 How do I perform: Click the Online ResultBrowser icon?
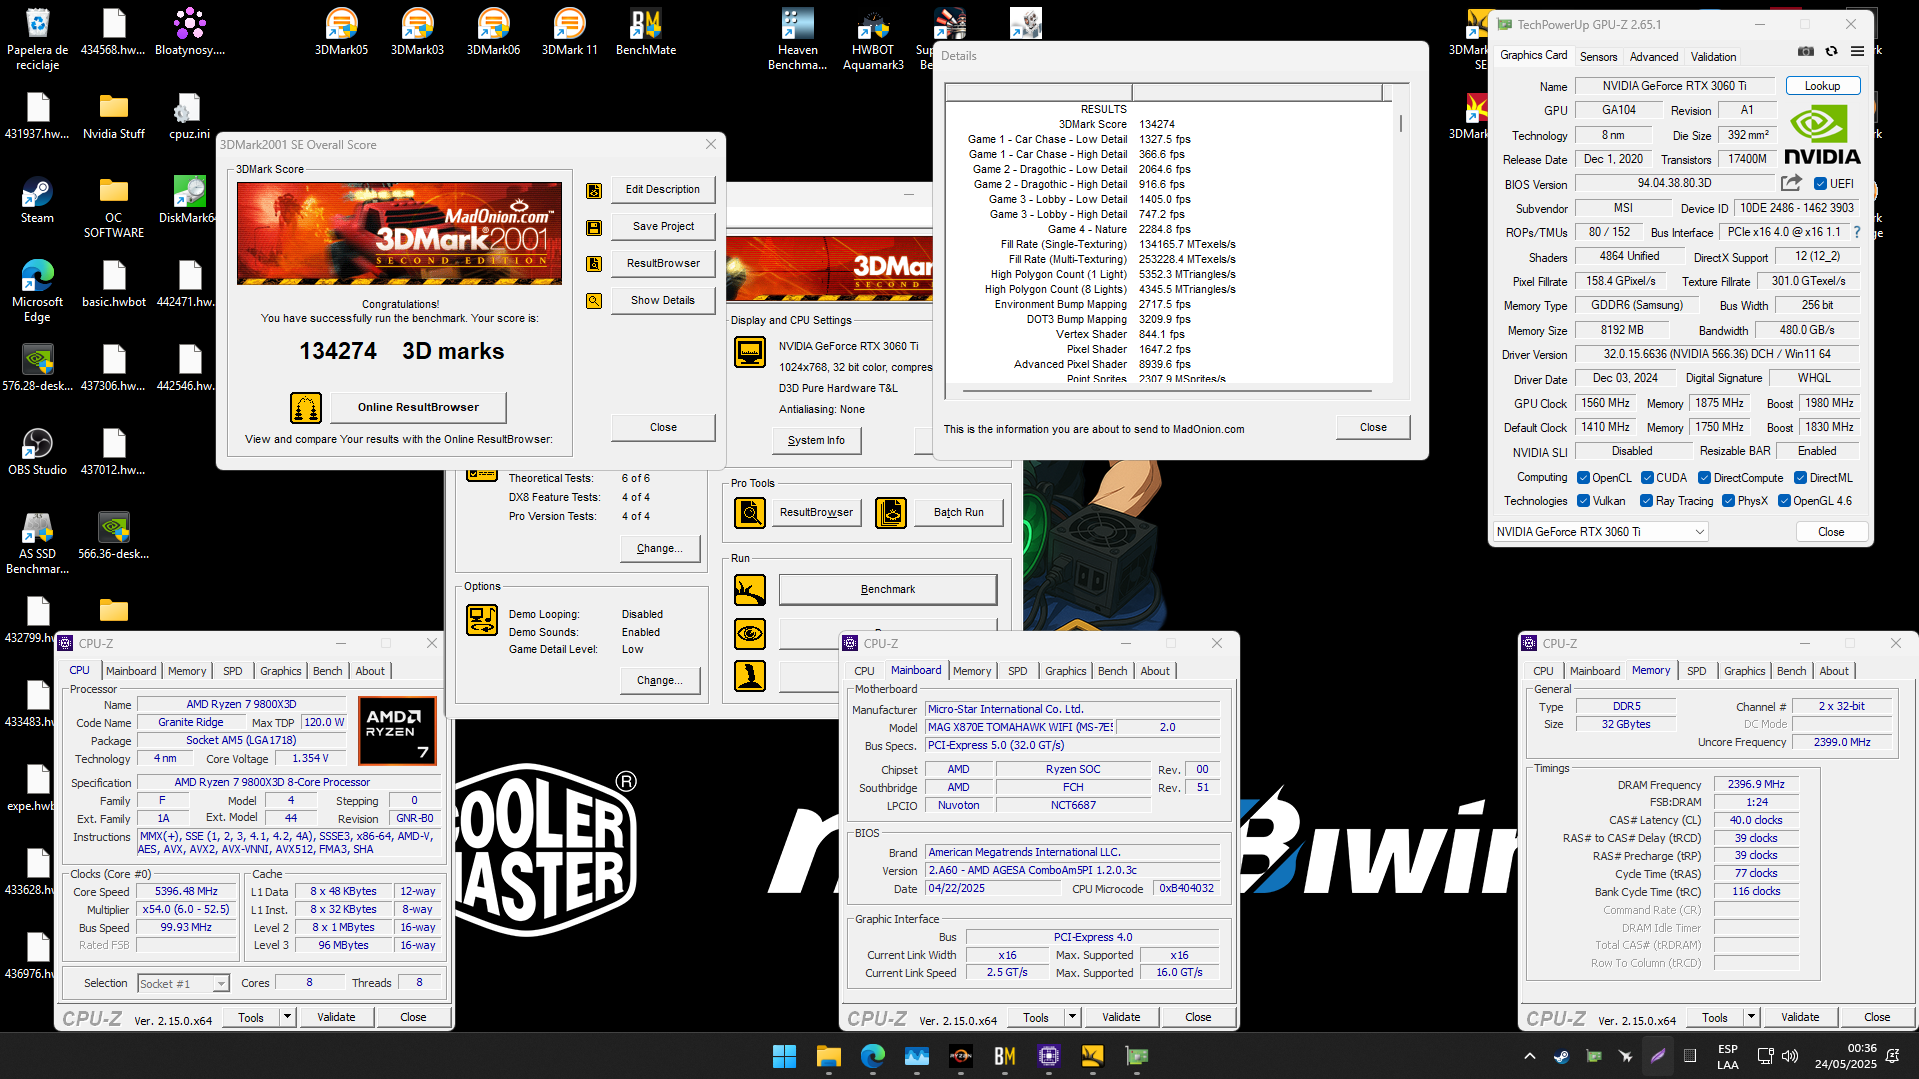click(x=306, y=407)
